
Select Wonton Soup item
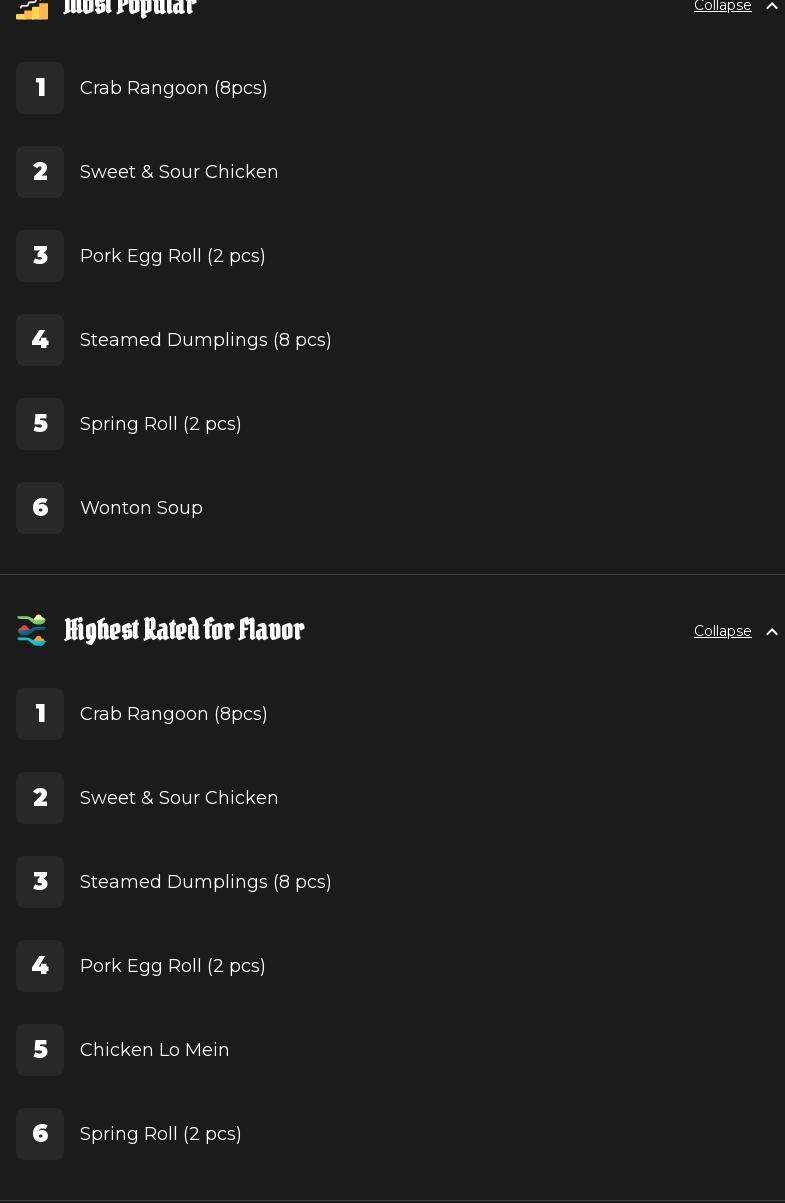141,508
